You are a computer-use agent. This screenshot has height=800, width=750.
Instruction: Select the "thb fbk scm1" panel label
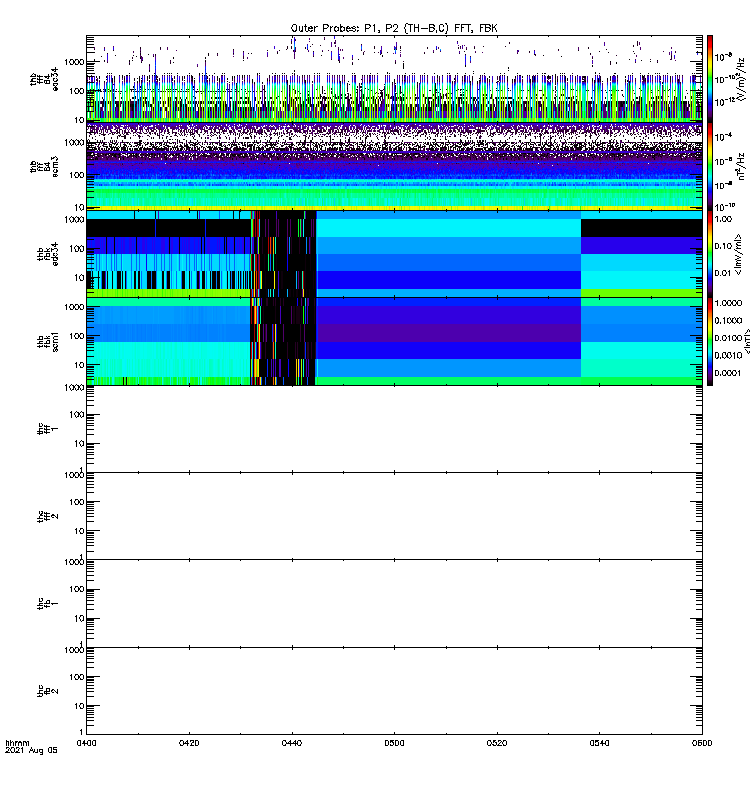tap(48, 341)
